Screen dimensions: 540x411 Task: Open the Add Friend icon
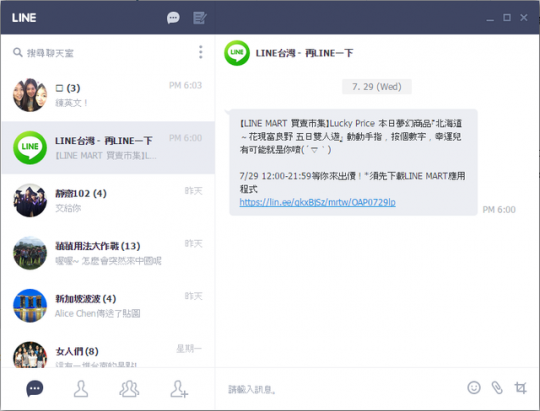179,389
